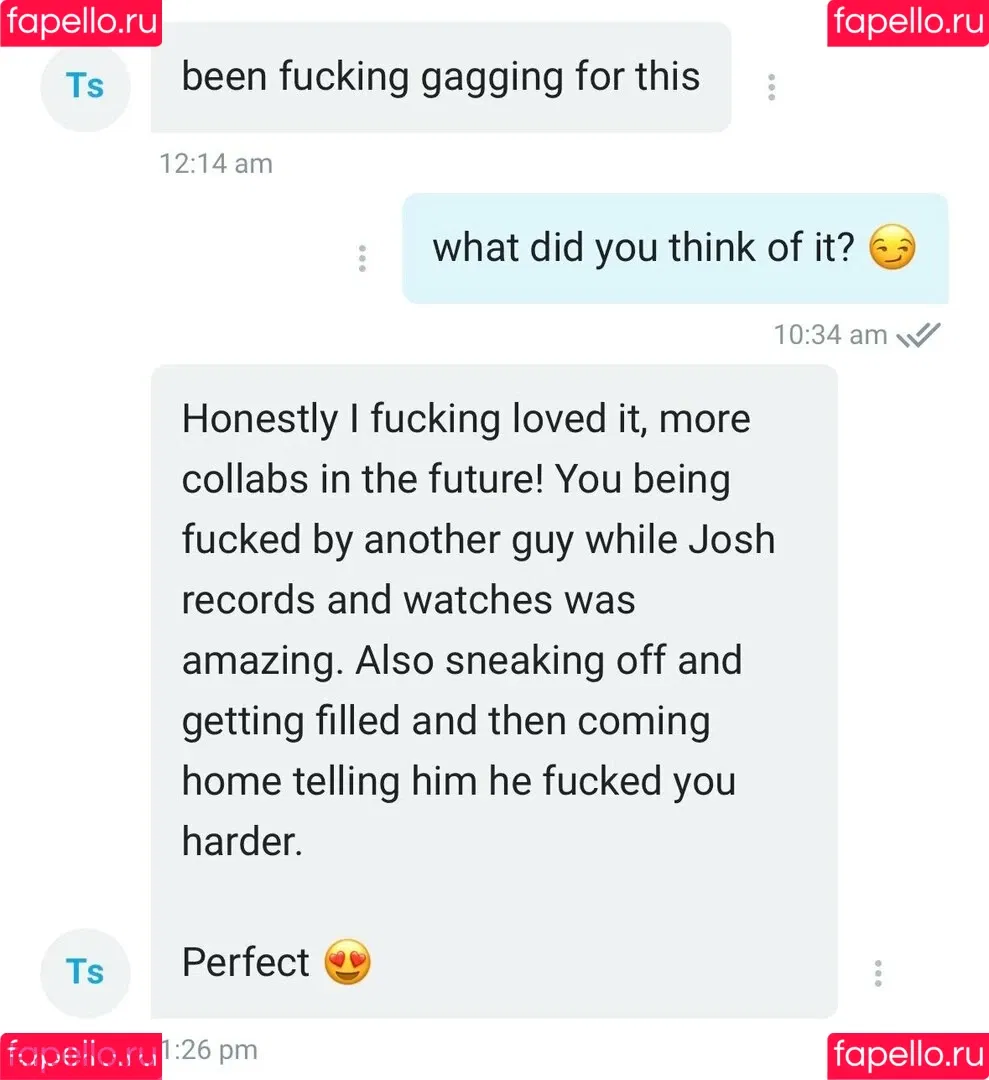Screen dimensions: 989x1080
Task: Tap the Ts avatar next to the Perfect message
Action: [85, 973]
